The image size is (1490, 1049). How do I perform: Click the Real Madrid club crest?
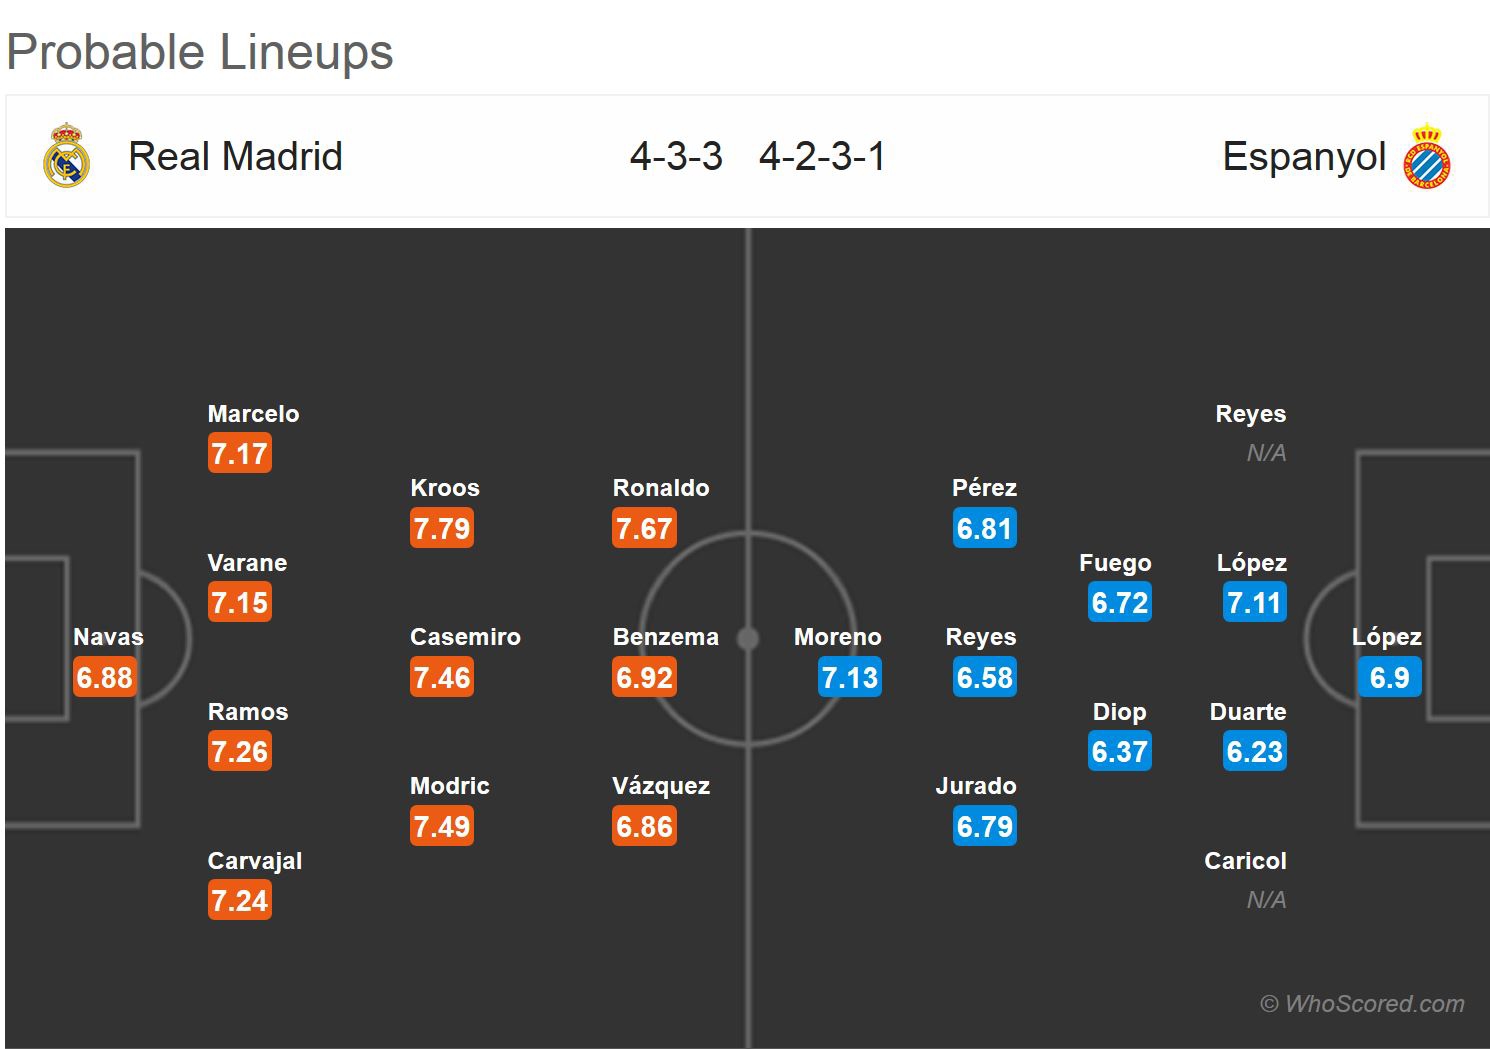(x=67, y=156)
